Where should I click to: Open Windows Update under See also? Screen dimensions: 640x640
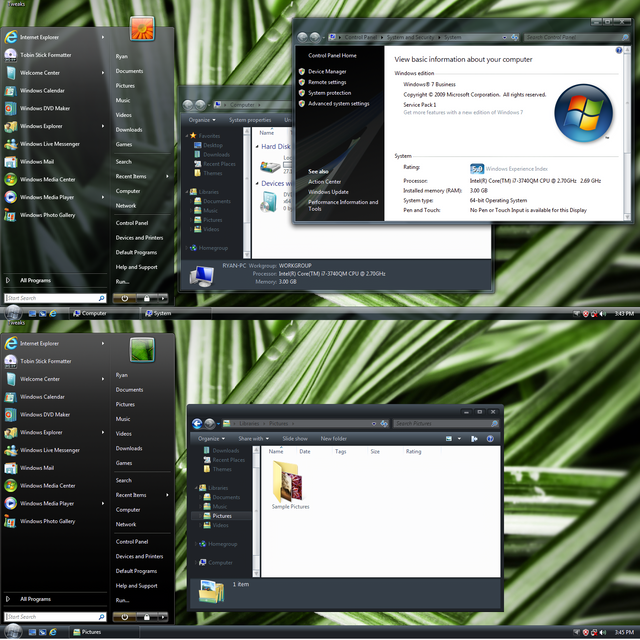[x=328, y=192]
